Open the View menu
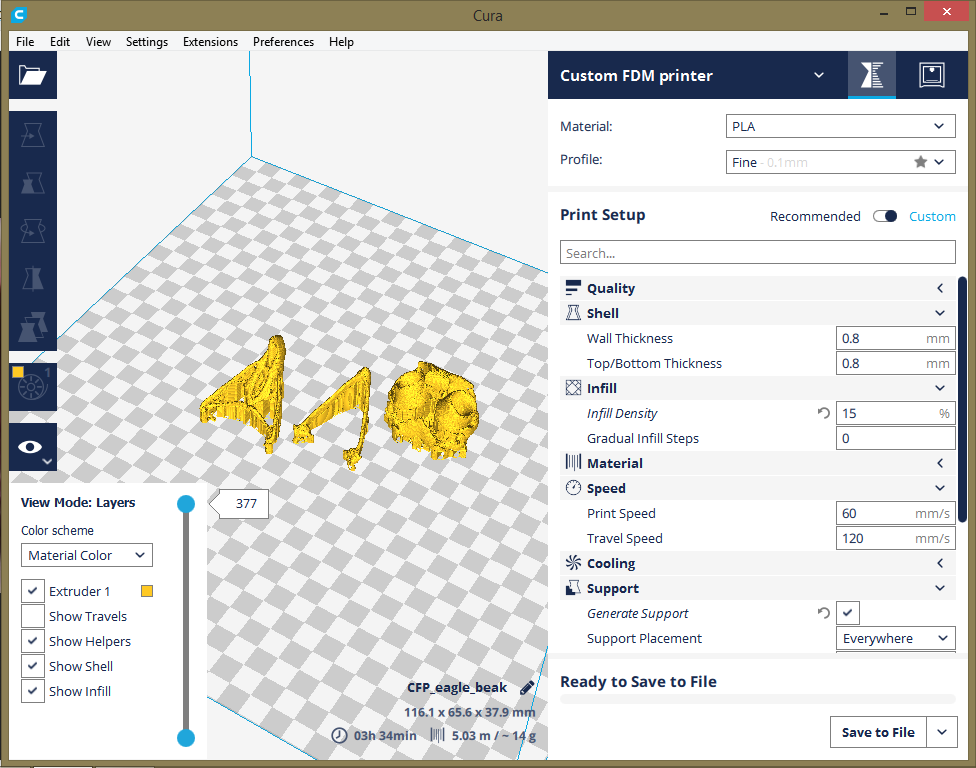Viewport: 976px width, 768px height. (x=98, y=42)
